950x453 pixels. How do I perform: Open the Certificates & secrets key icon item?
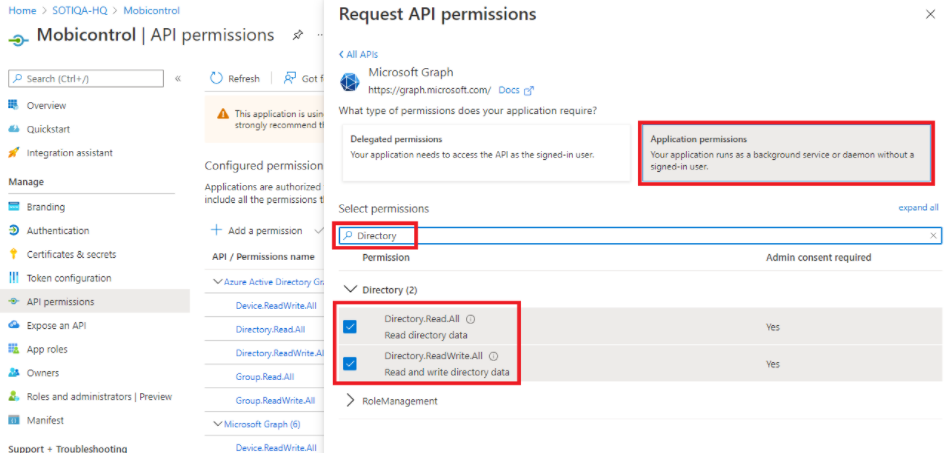tap(14, 254)
